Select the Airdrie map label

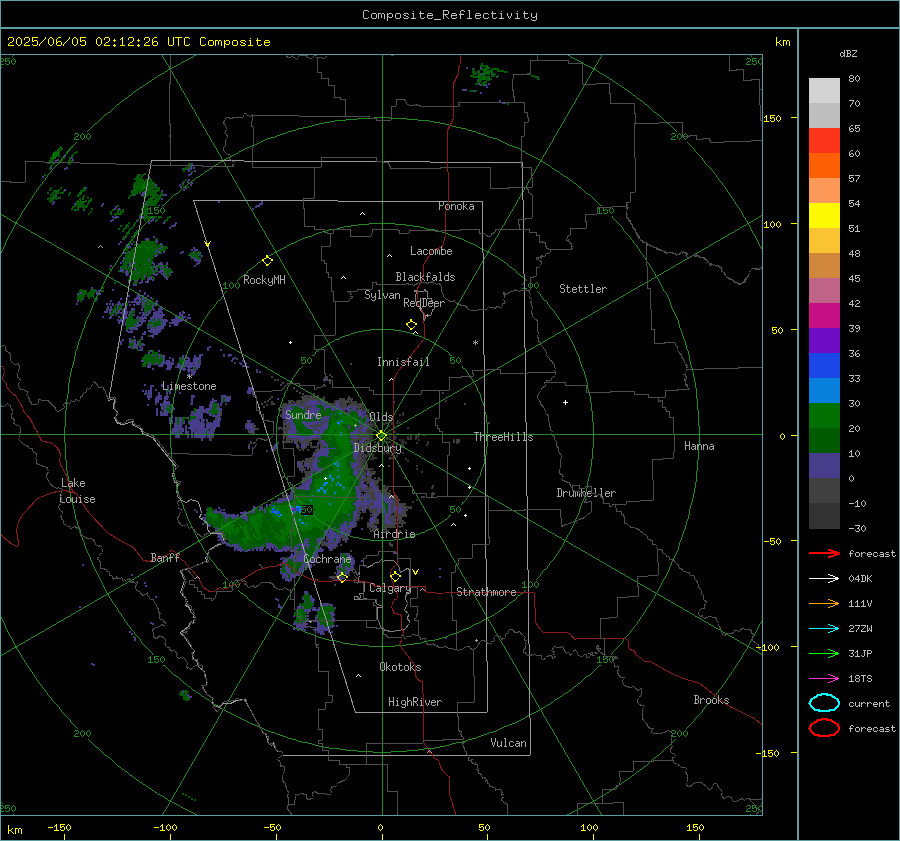click(x=394, y=534)
